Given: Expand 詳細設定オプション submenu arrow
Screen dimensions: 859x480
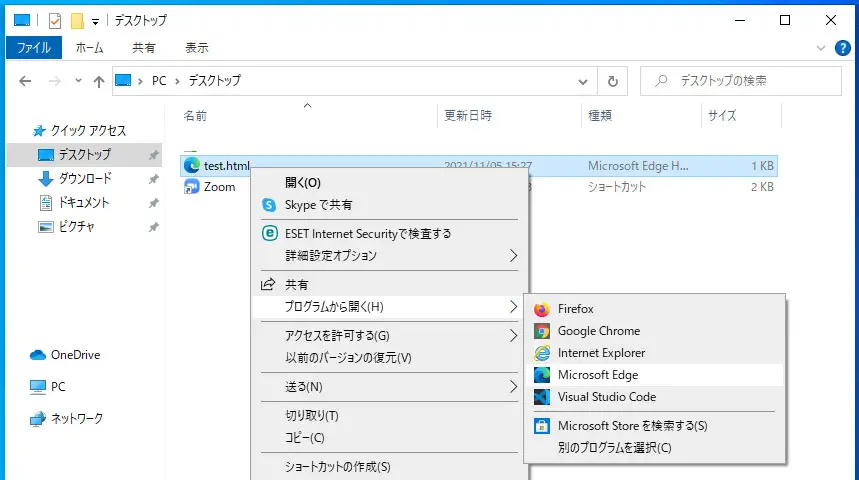Looking at the screenshot, I should (513, 255).
